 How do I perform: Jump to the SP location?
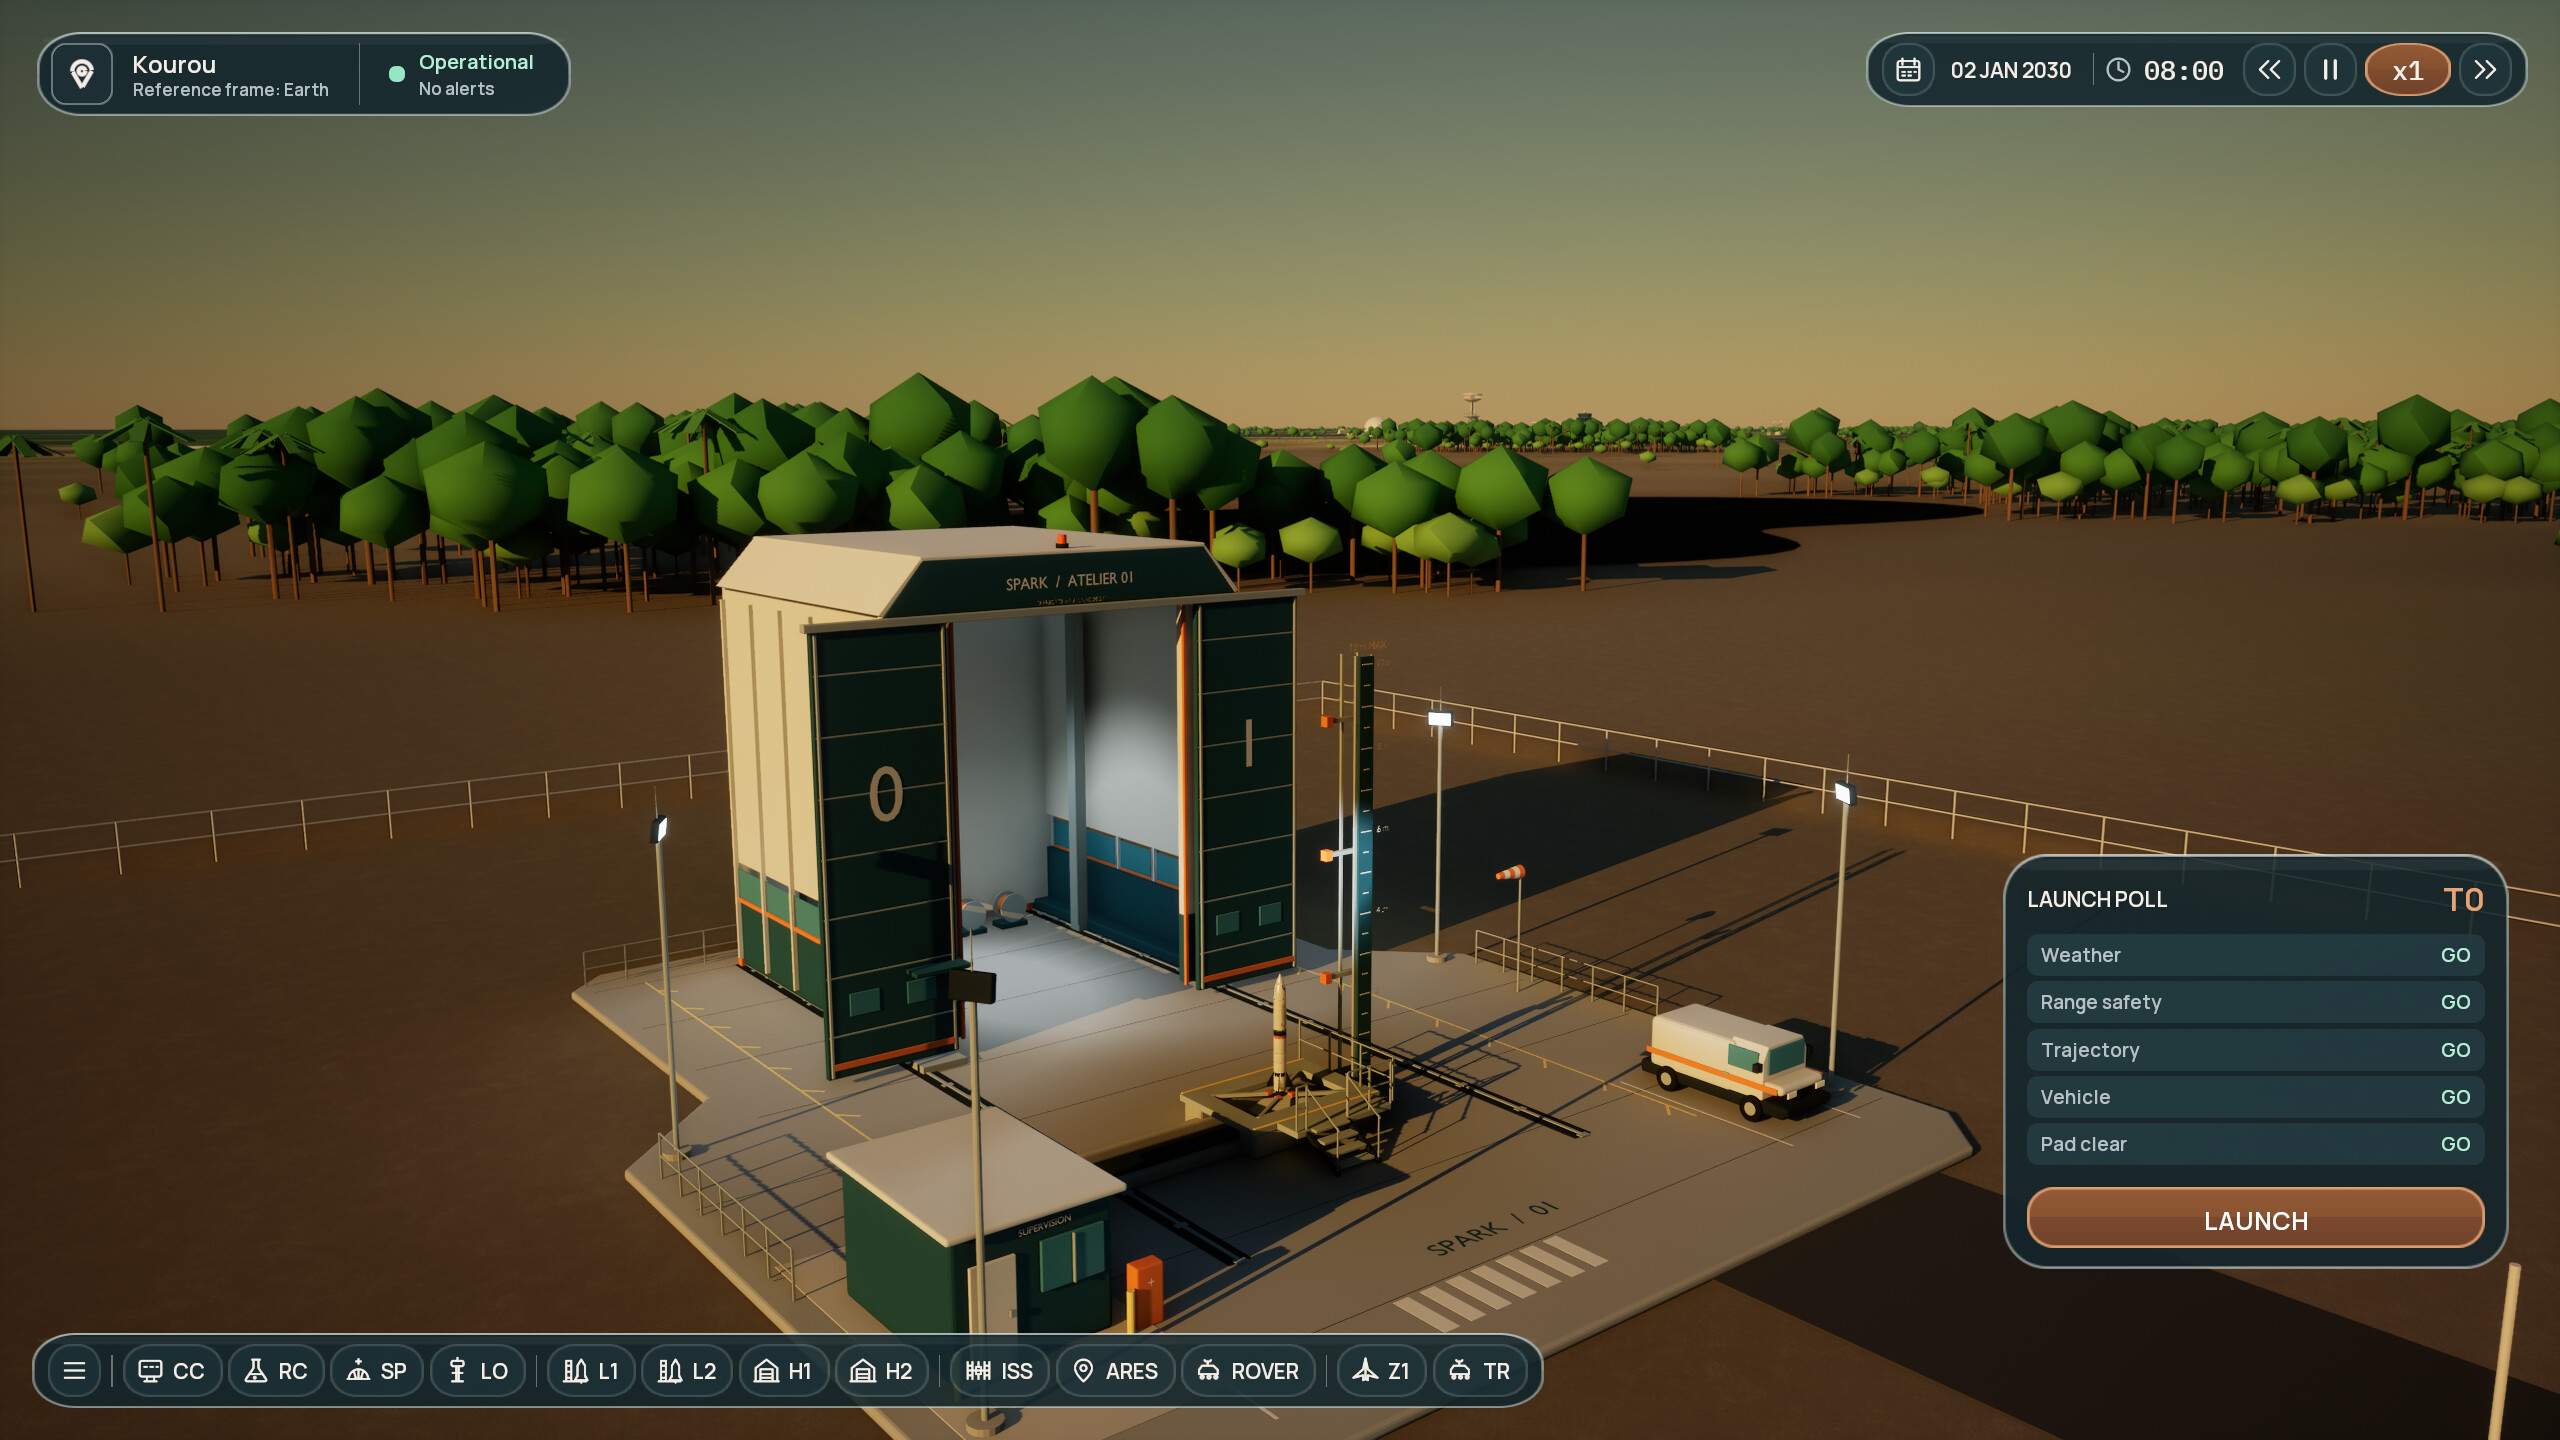377,1370
